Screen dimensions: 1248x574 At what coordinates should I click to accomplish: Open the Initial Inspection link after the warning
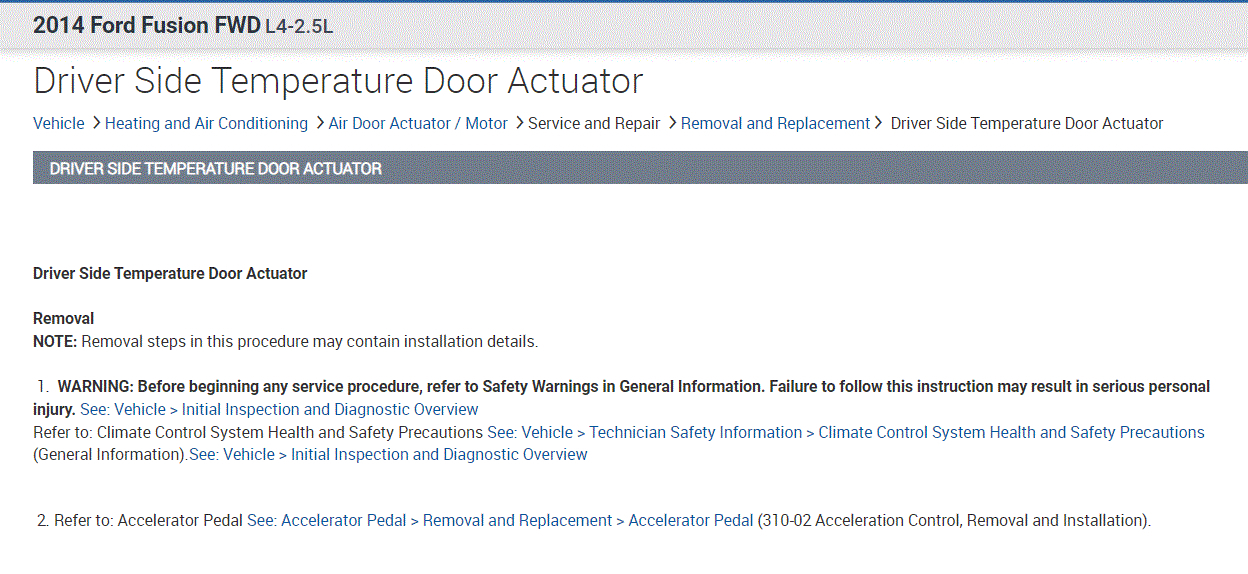(x=279, y=409)
